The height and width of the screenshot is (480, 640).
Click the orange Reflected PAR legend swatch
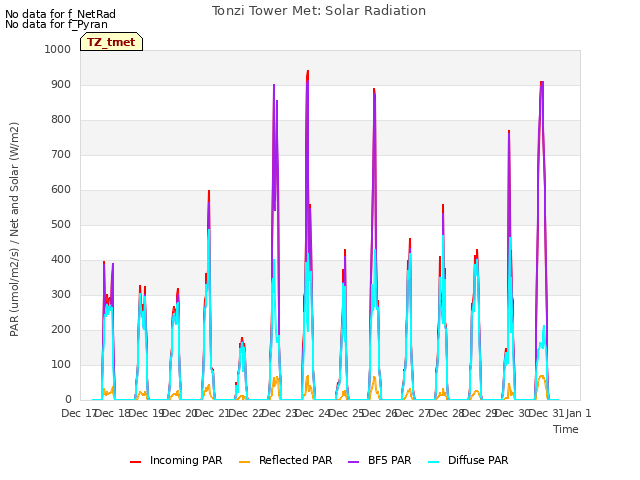[244, 461]
